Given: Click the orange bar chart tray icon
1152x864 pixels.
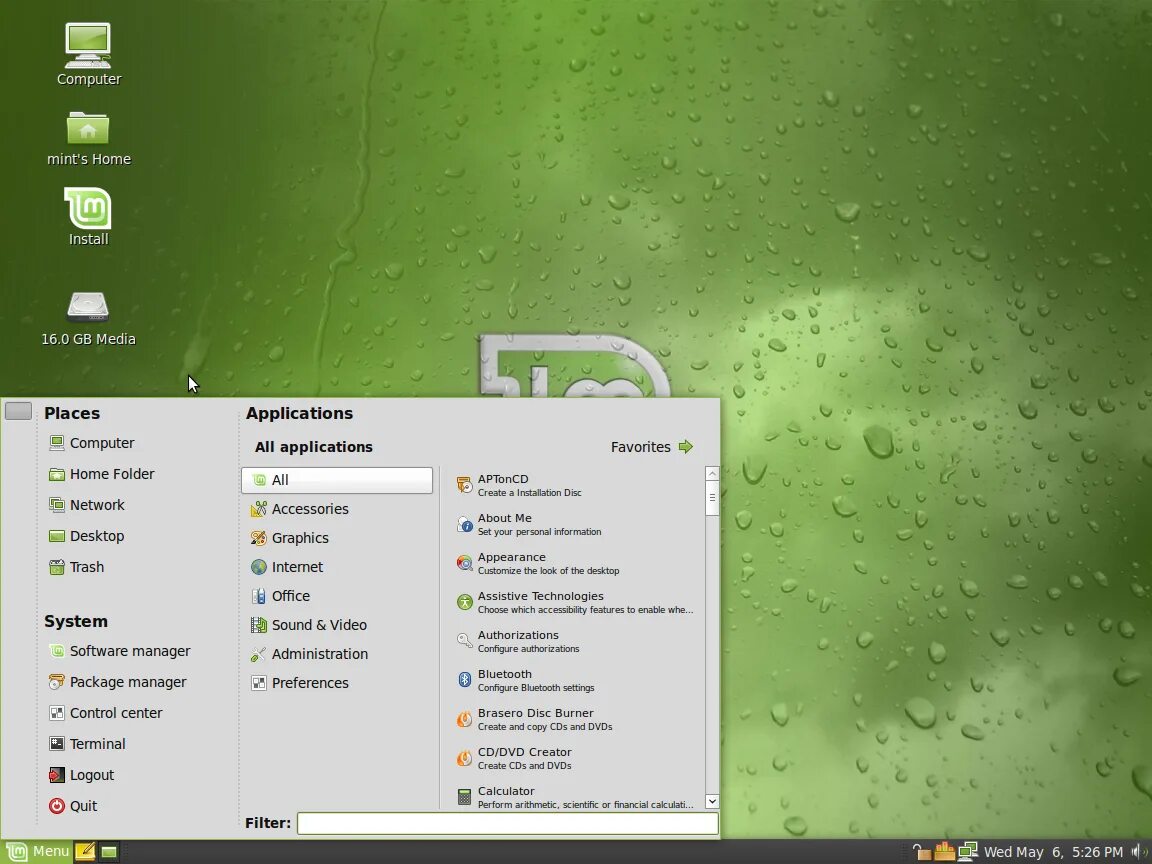Looking at the screenshot, I should click(x=945, y=852).
